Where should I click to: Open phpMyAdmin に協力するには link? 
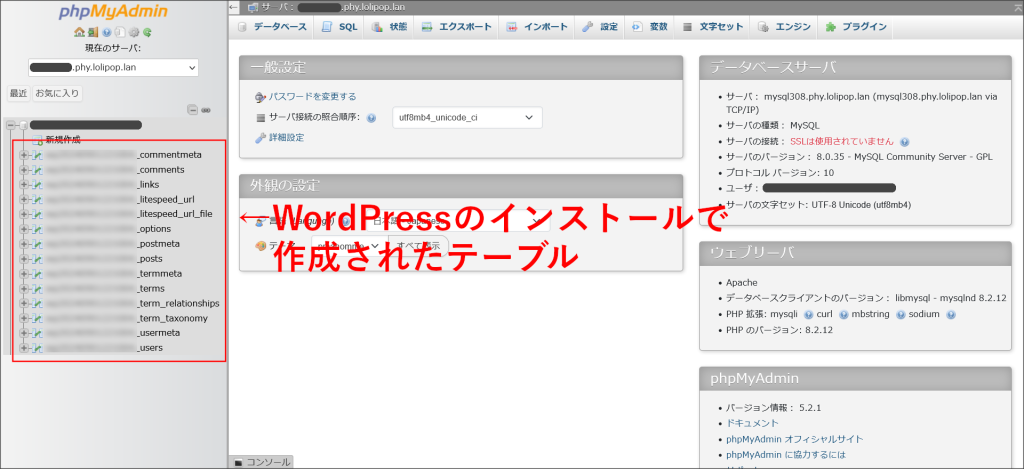(x=787, y=455)
